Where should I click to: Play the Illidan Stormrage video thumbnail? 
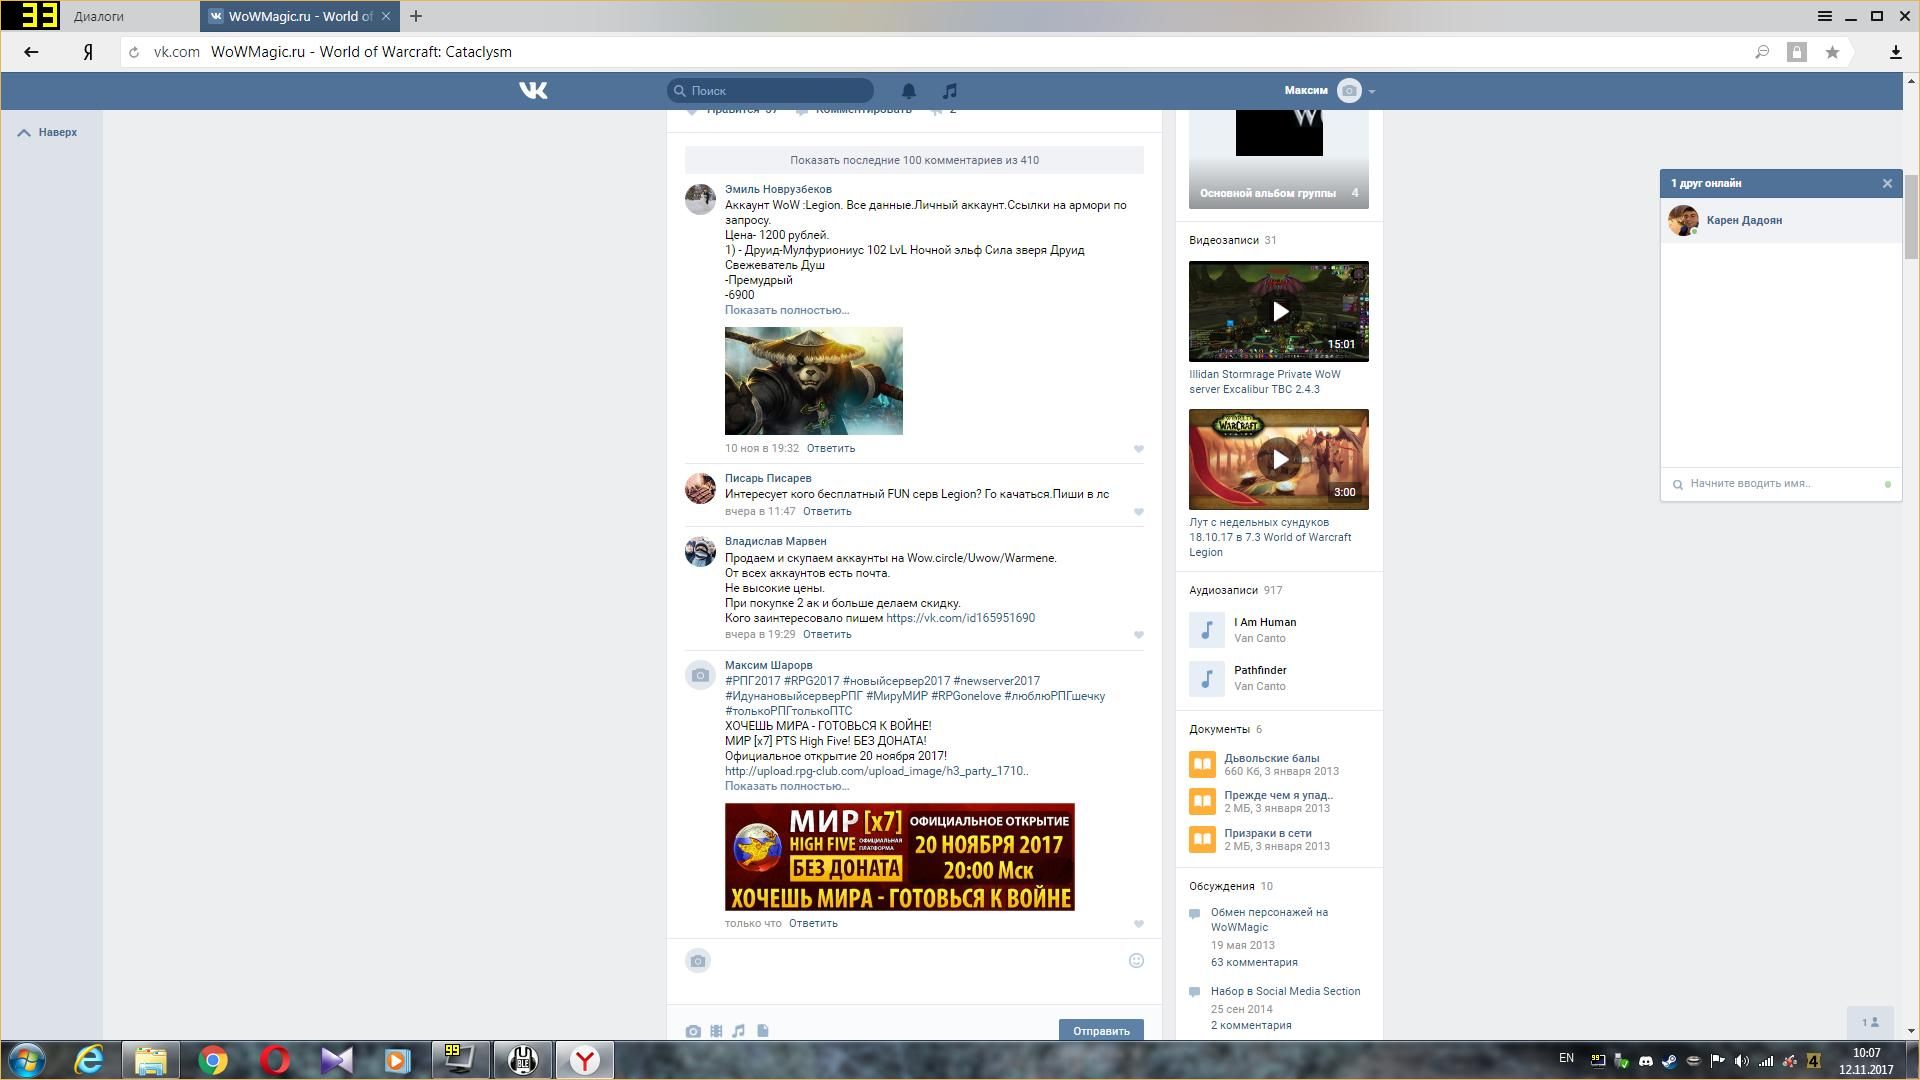click(x=1278, y=311)
